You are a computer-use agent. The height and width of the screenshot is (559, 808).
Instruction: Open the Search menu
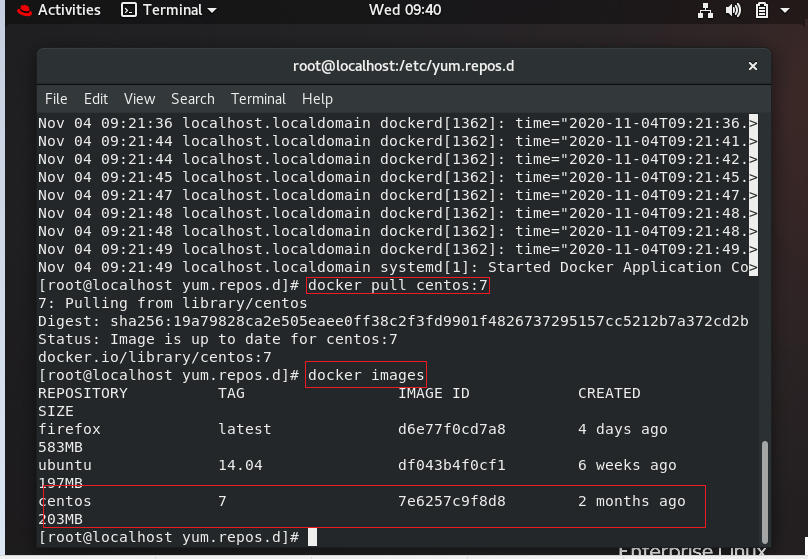[x=193, y=99]
